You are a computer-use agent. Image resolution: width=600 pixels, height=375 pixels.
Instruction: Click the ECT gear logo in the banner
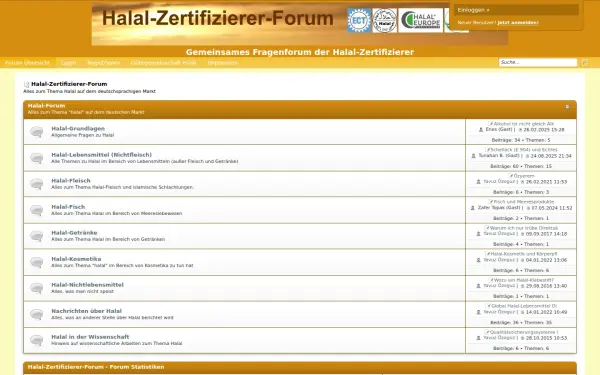pyautogui.click(x=359, y=20)
